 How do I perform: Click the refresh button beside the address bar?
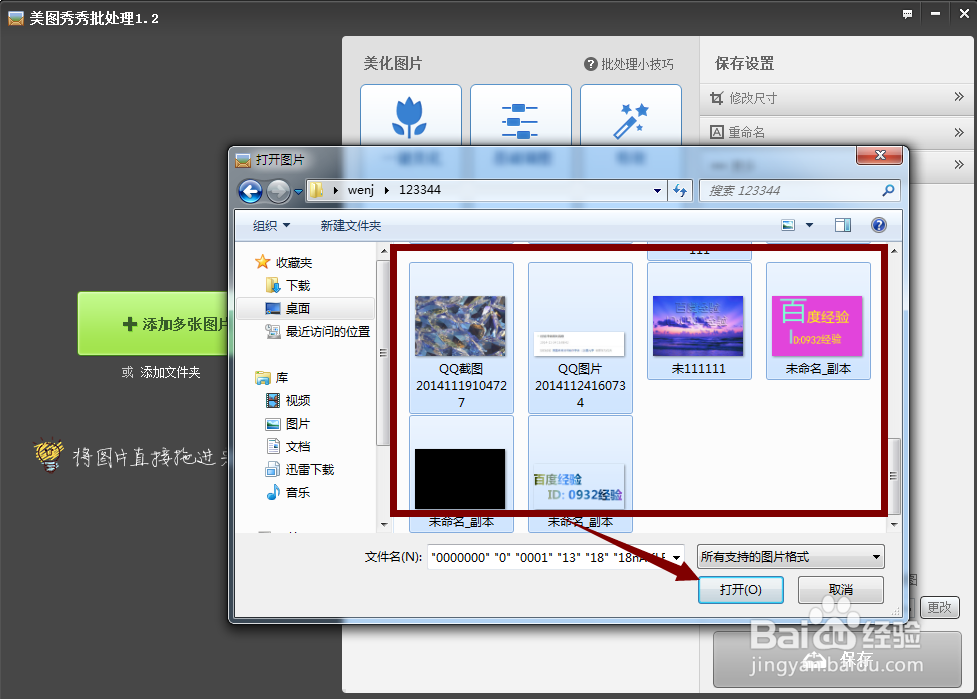[x=680, y=191]
